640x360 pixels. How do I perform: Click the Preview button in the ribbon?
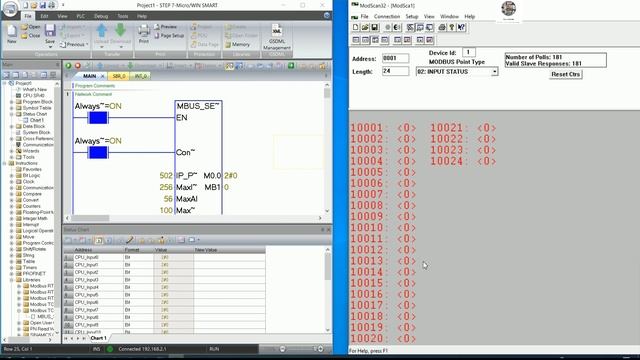point(165,27)
